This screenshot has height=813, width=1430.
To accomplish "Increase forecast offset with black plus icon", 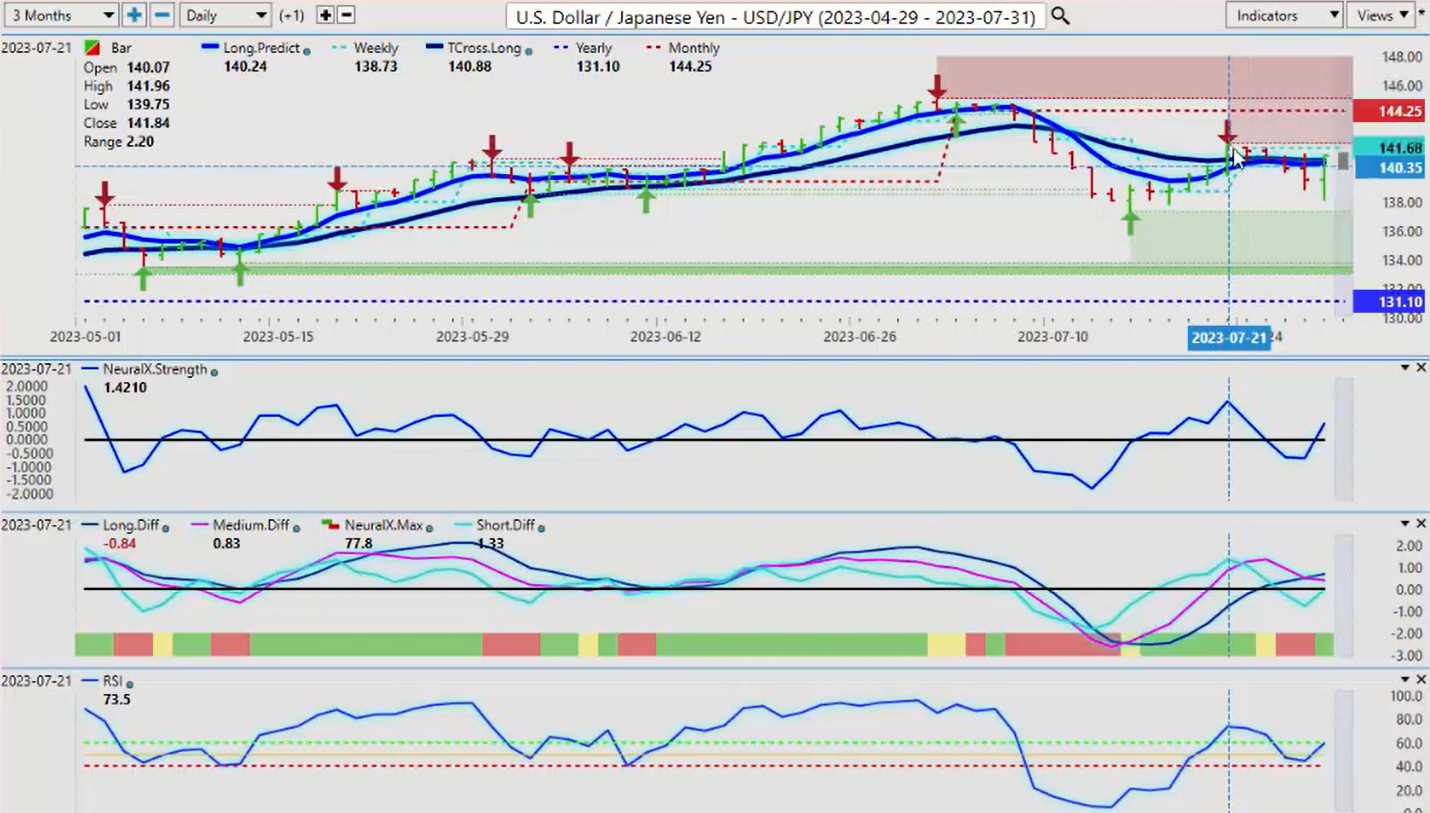I will pos(325,15).
